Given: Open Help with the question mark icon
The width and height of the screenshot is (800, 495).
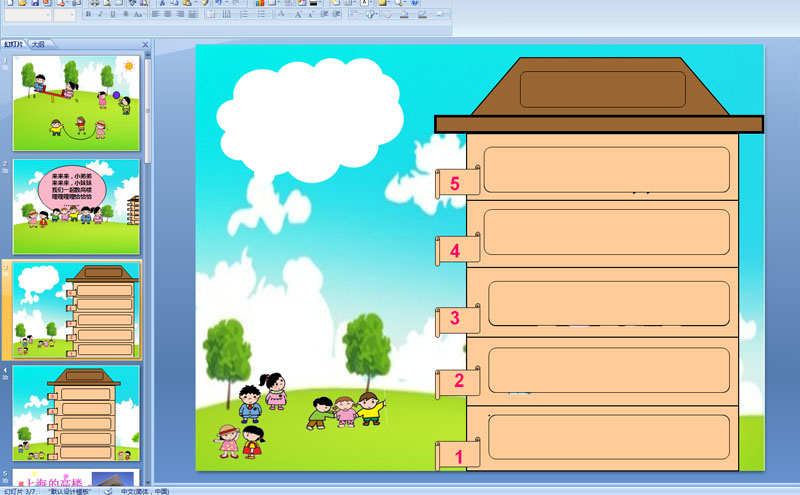Looking at the screenshot, I should pyautogui.click(x=415, y=3).
